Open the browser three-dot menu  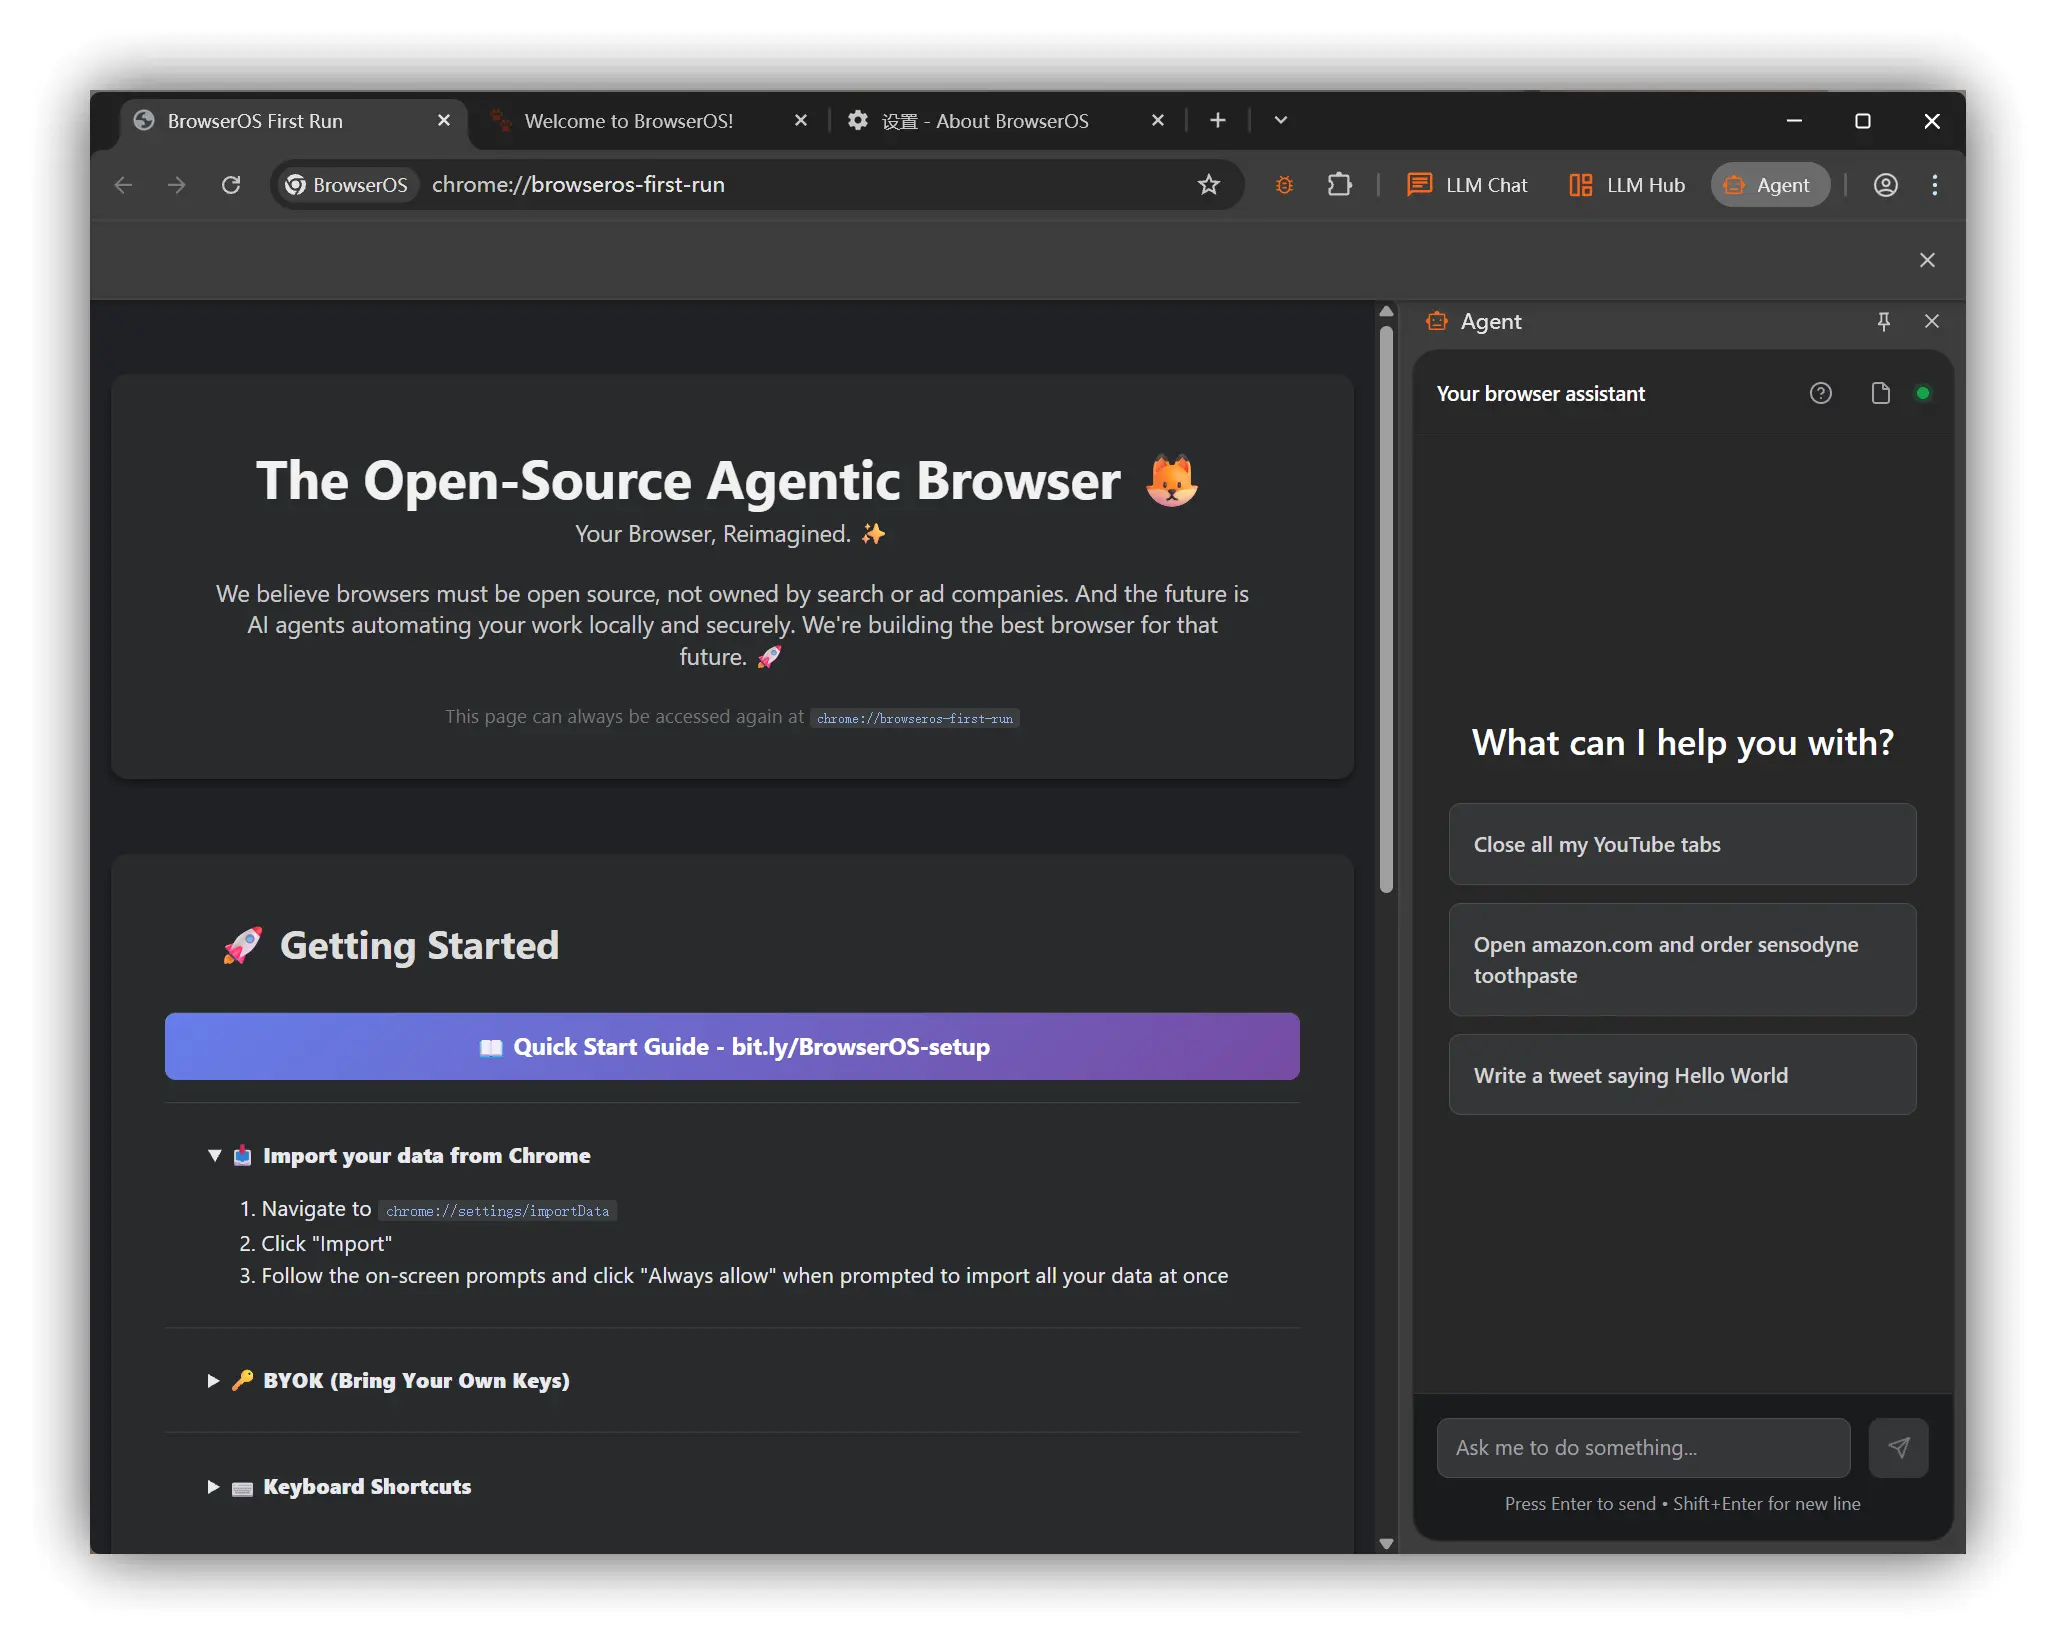[x=1935, y=185]
